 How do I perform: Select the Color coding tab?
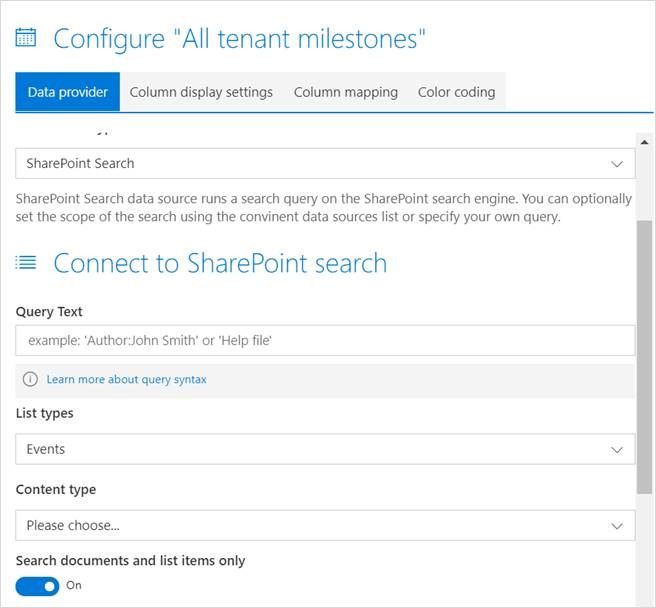pyautogui.click(x=456, y=92)
